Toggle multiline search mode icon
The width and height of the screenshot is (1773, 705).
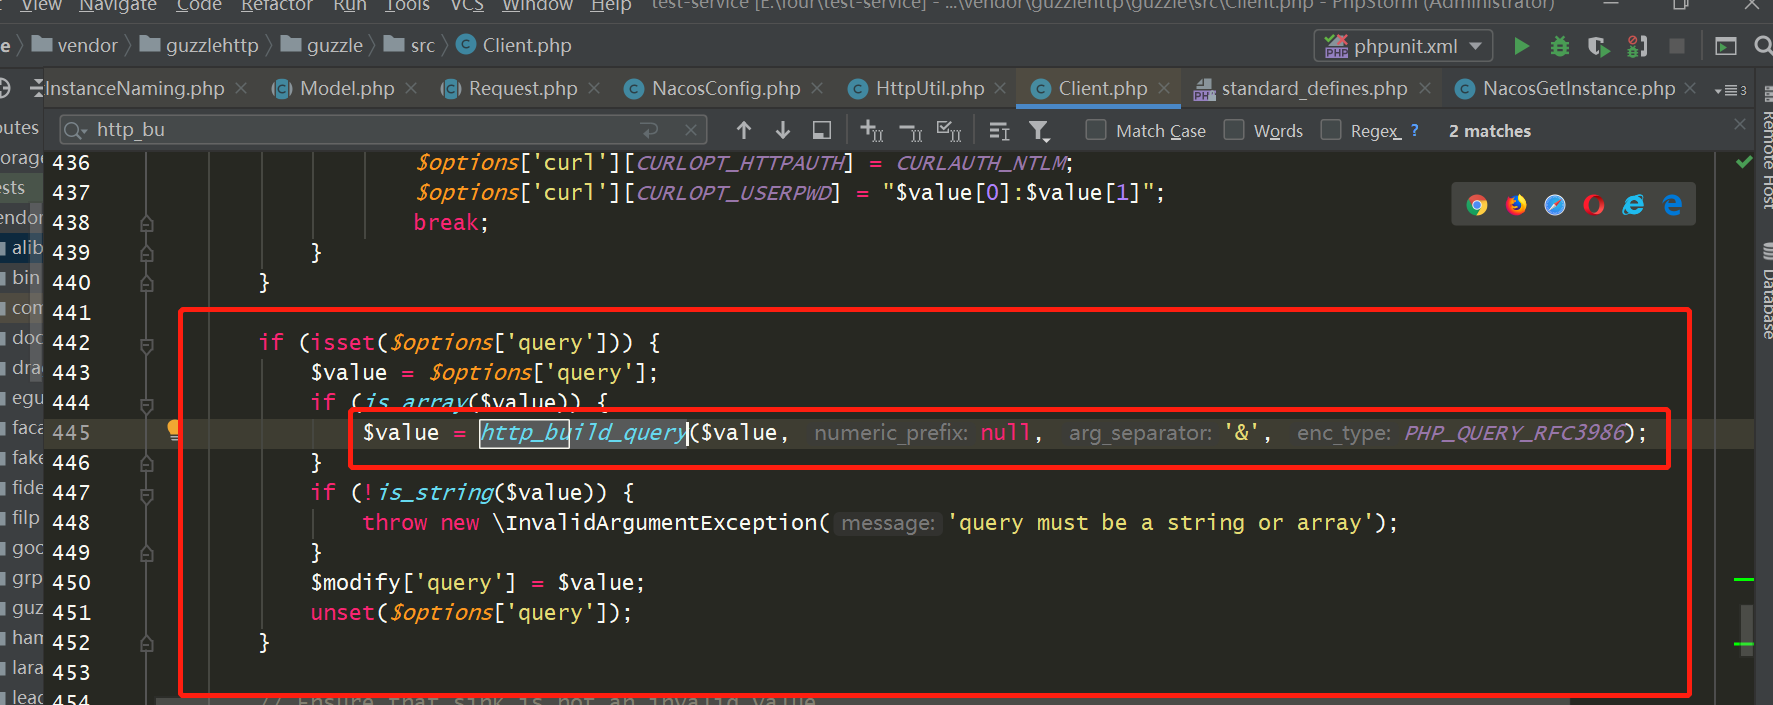pos(999,131)
